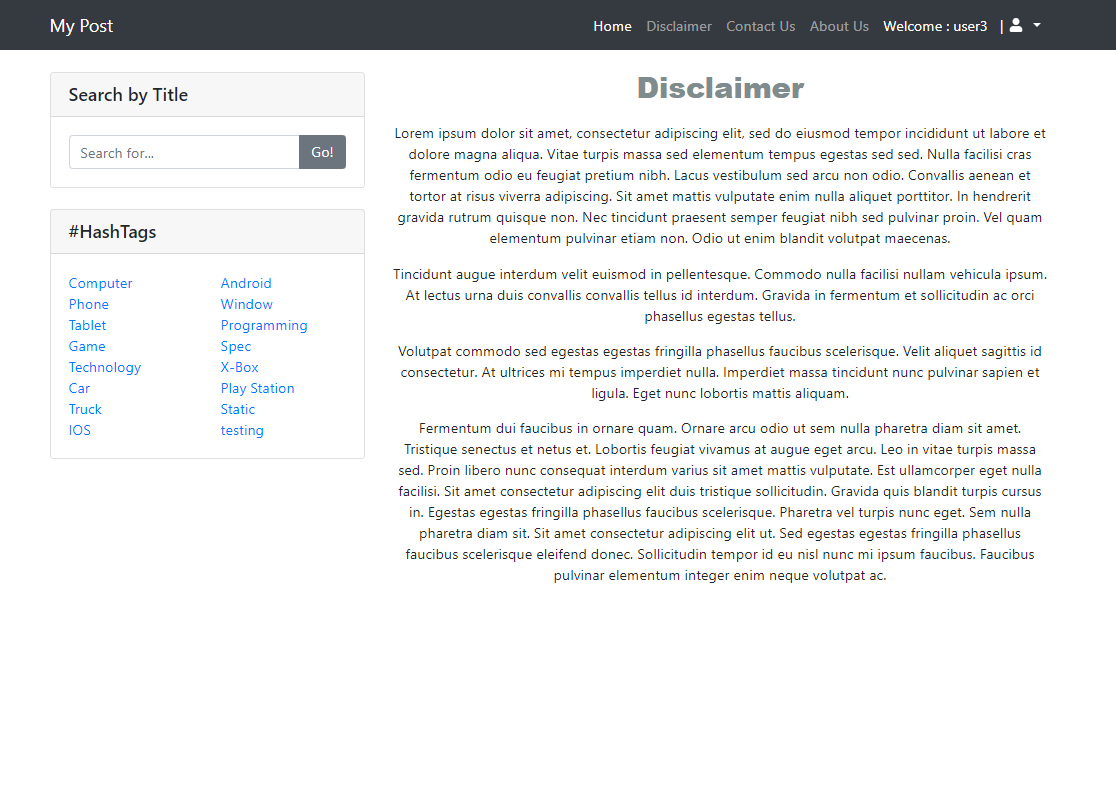This screenshot has height=785, width=1116.
Task: Select the X-Box hashtag
Action: click(x=239, y=367)
